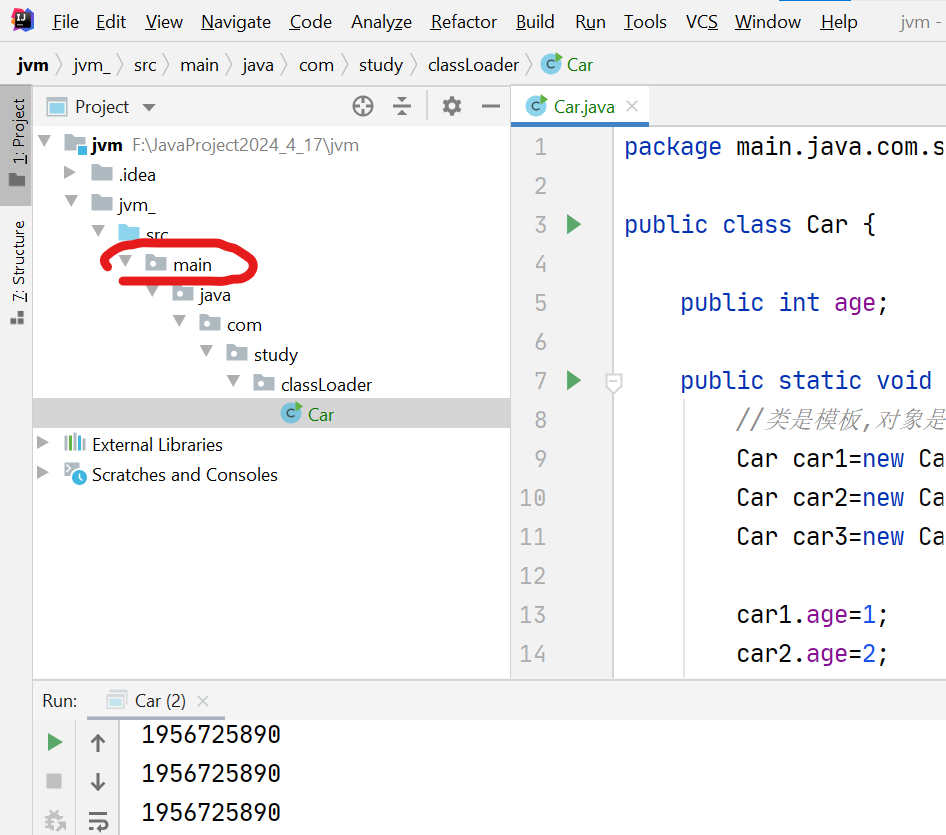Expand External Libraries node
The height and width of the screenshot is (835, 946).
pyautogui.click(x=43, y=444)
